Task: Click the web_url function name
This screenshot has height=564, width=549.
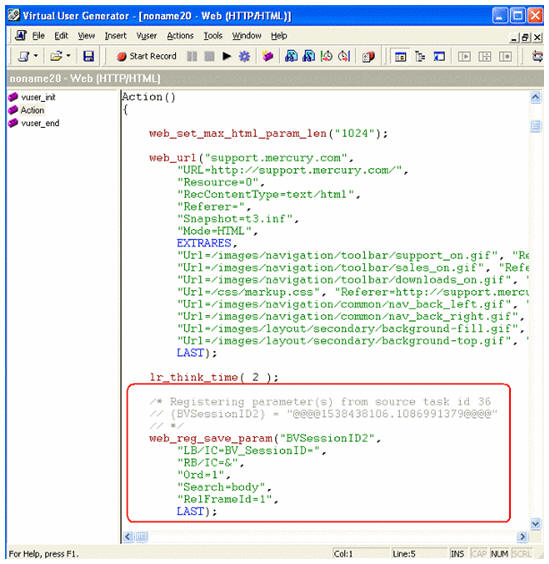Action: tap(173, 158)
